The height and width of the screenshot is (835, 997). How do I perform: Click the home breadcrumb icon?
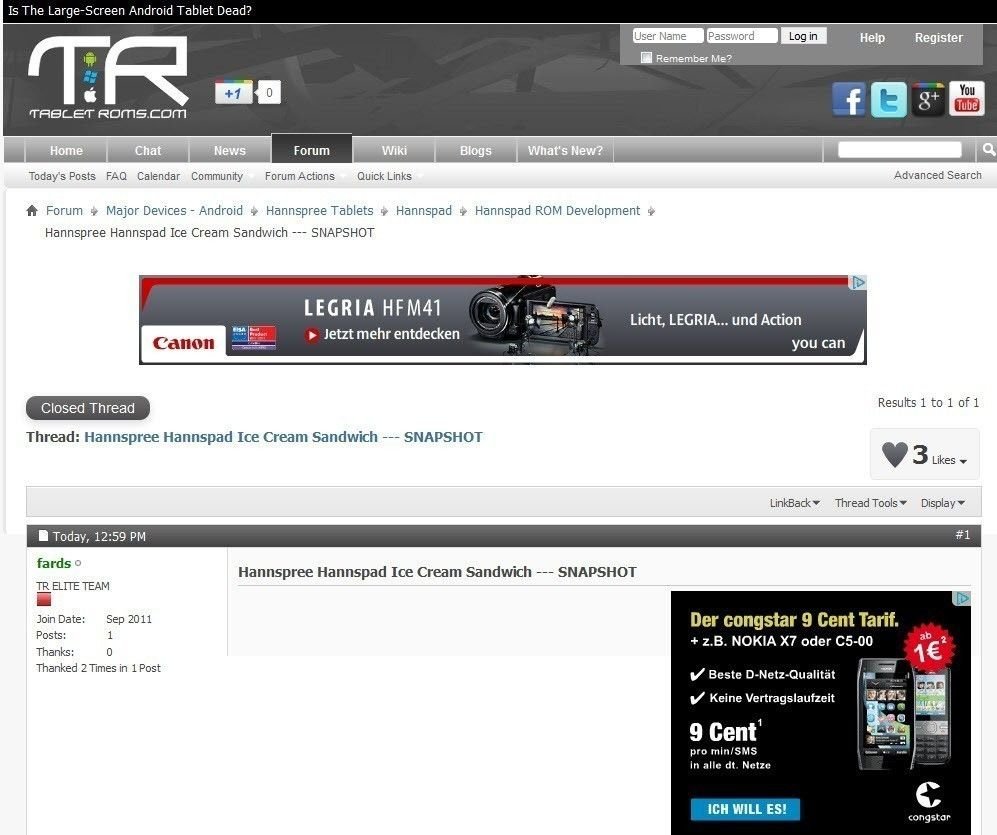[32, 210]
